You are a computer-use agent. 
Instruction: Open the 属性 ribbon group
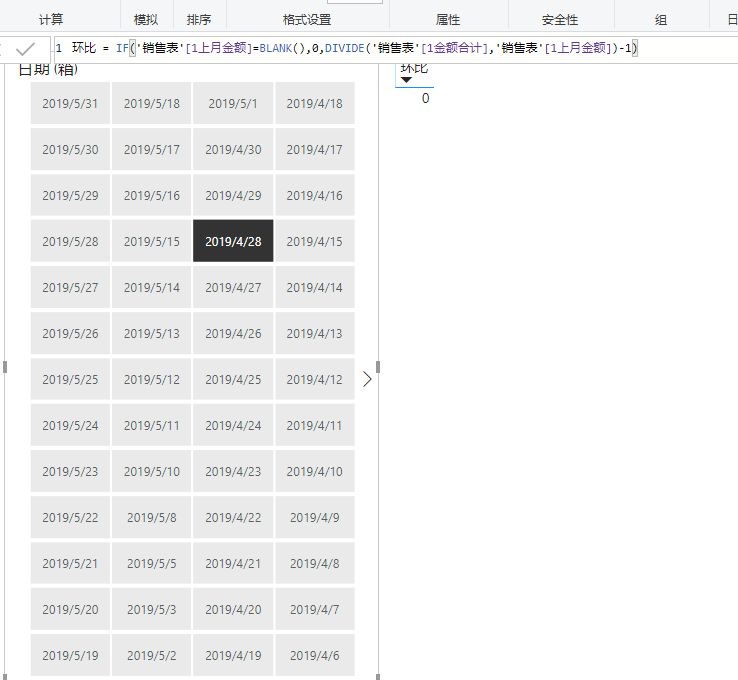pos(448,20)
